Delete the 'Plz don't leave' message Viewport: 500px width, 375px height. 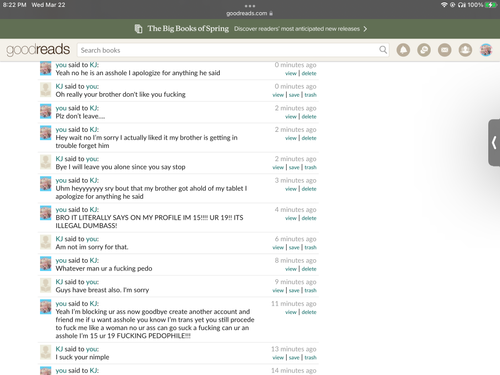[309, 117]
